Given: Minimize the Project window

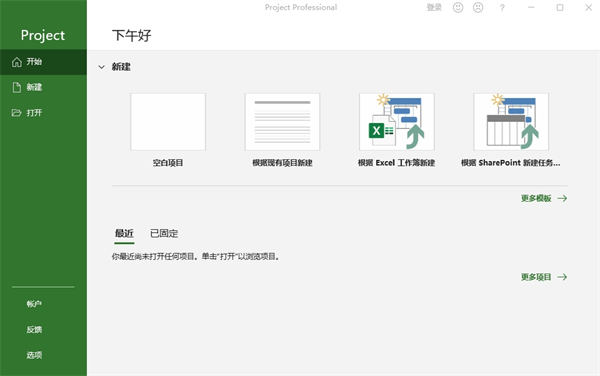Looking at the screenshot, I should (531, 7).
